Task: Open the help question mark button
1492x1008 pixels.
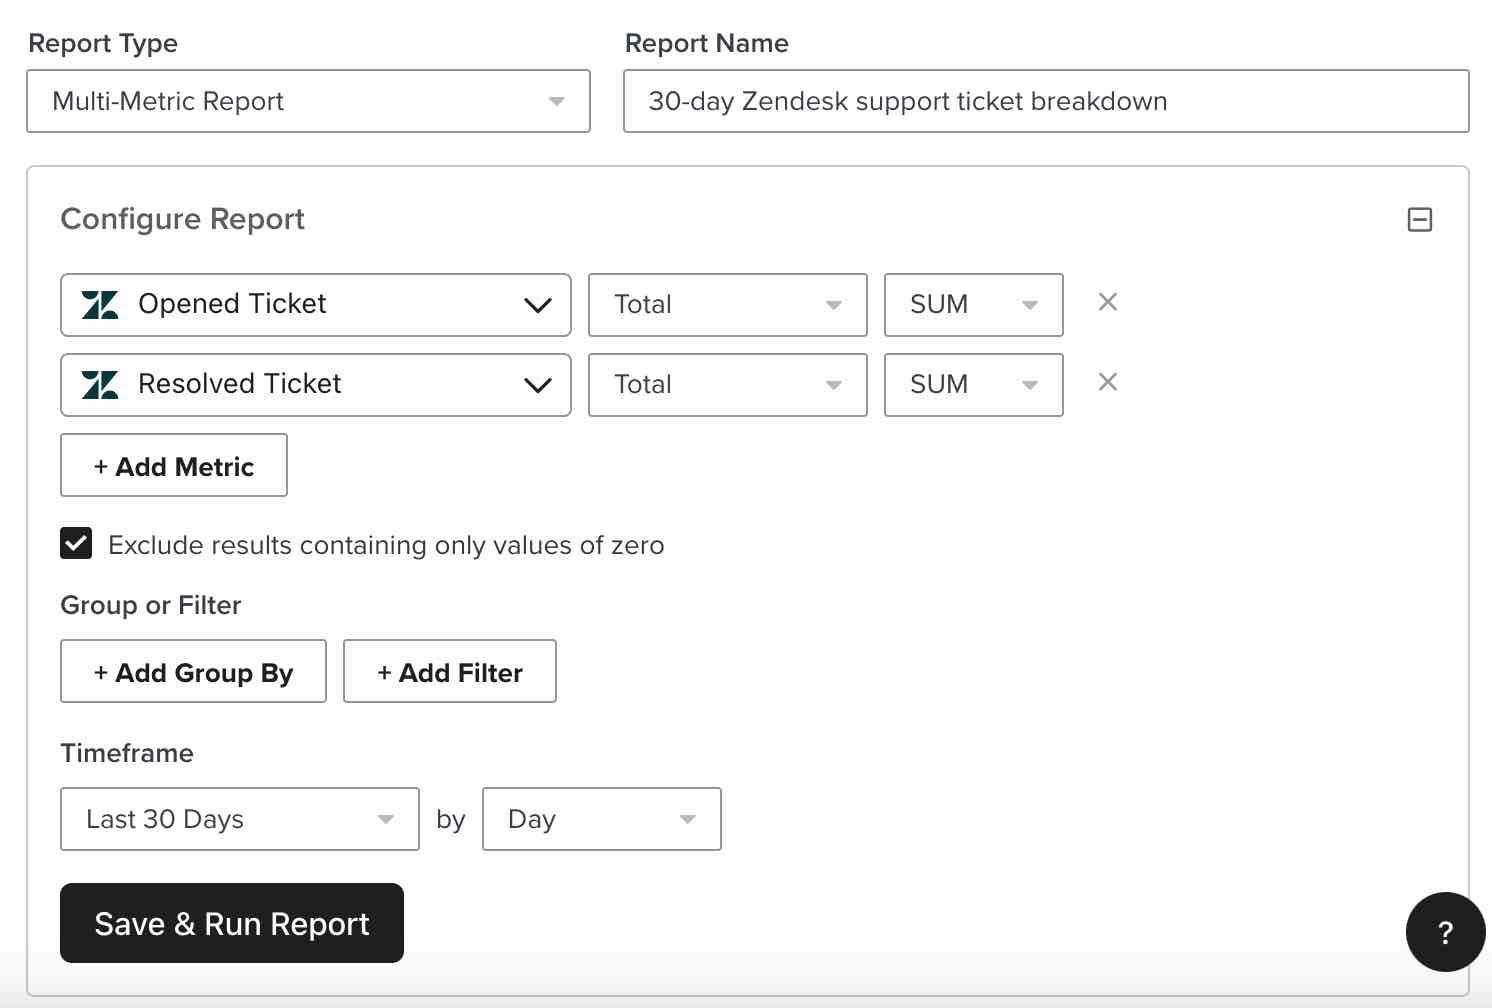Action: click(1445, 932)
